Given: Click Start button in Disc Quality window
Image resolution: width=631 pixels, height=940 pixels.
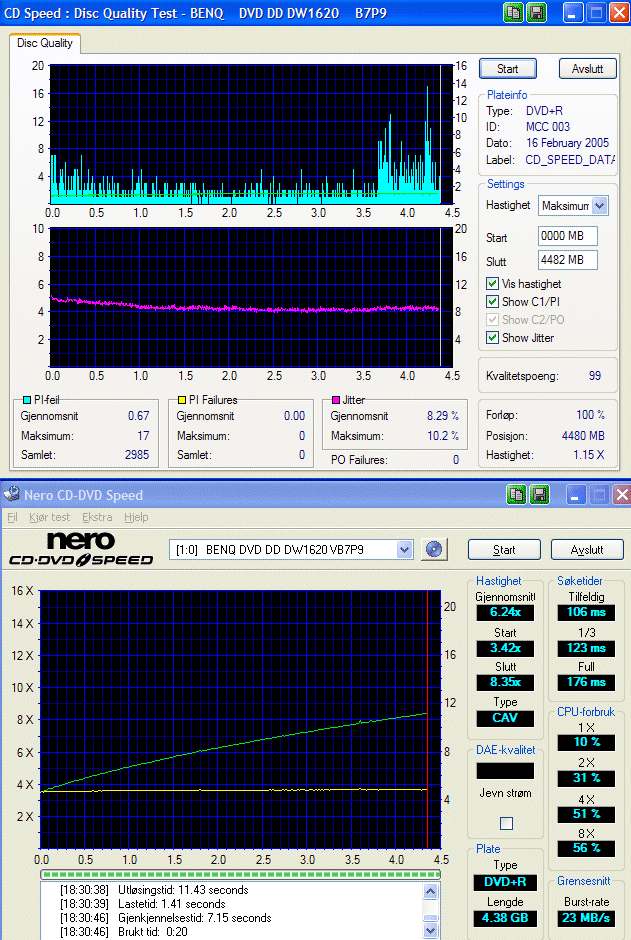Looking at the screenshot, I should (x=508, y=69).
